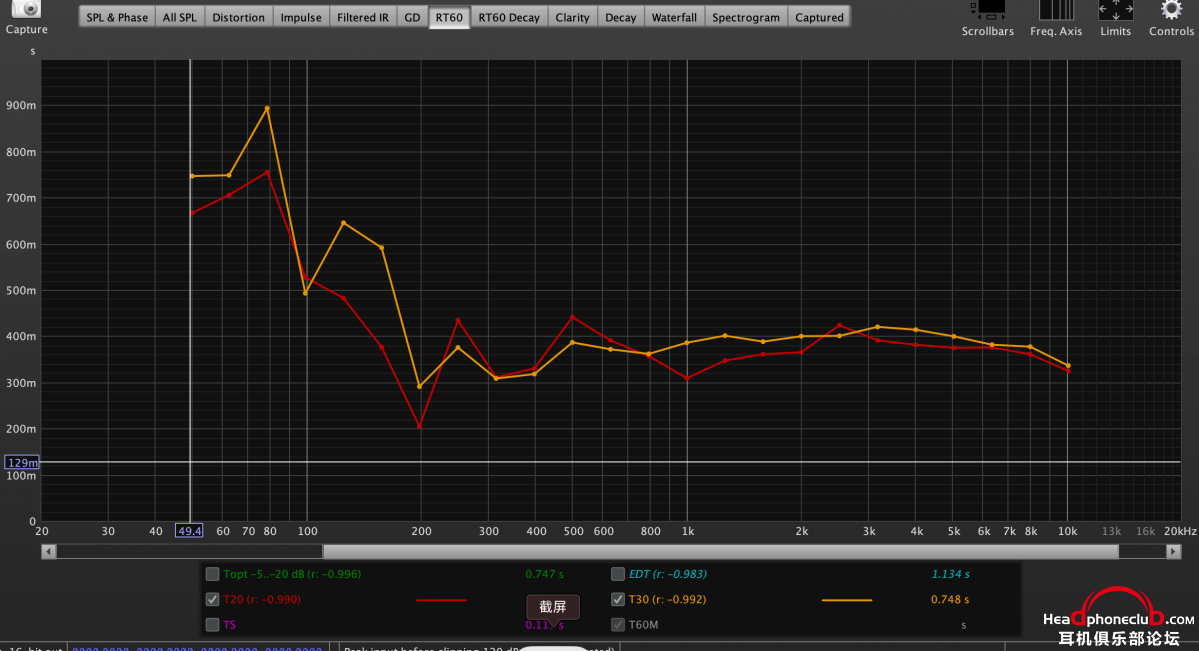
Task: Open the Controls gear icon
Action: [x=1171, y=10]
